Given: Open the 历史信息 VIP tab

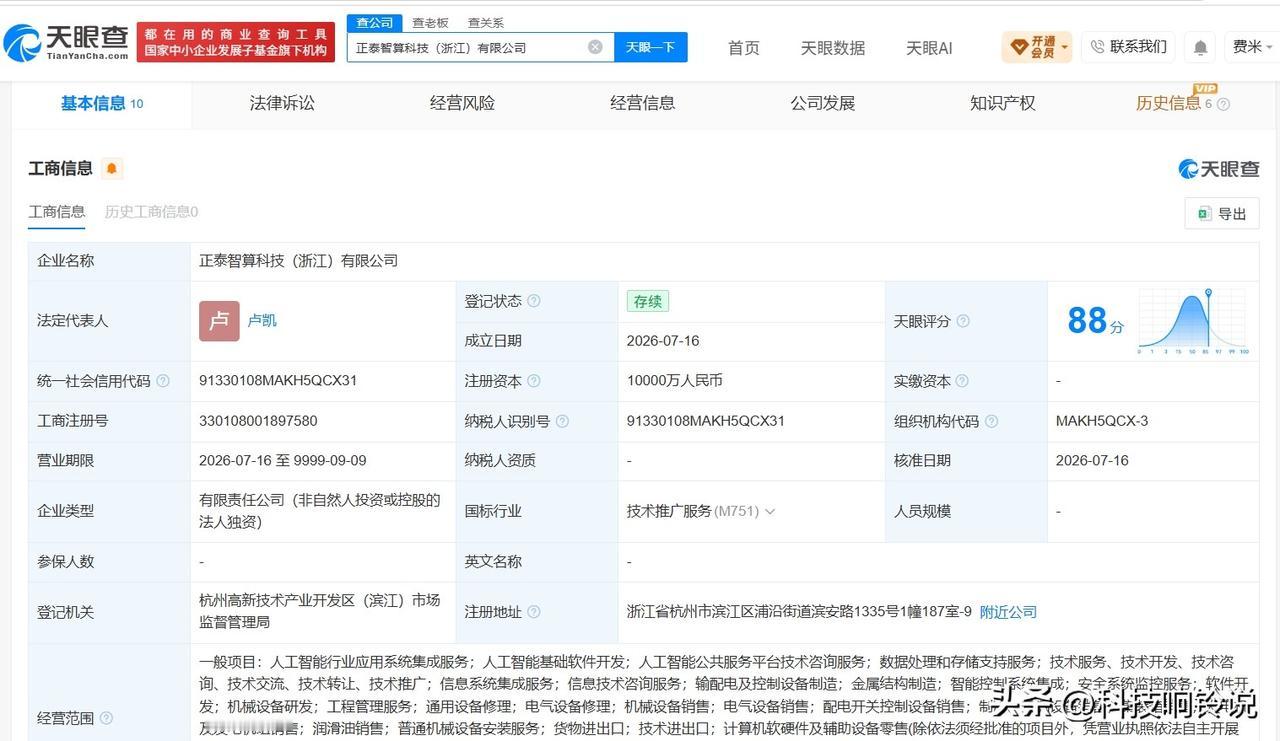Looking at the screenshot, I should (1168, 103).
